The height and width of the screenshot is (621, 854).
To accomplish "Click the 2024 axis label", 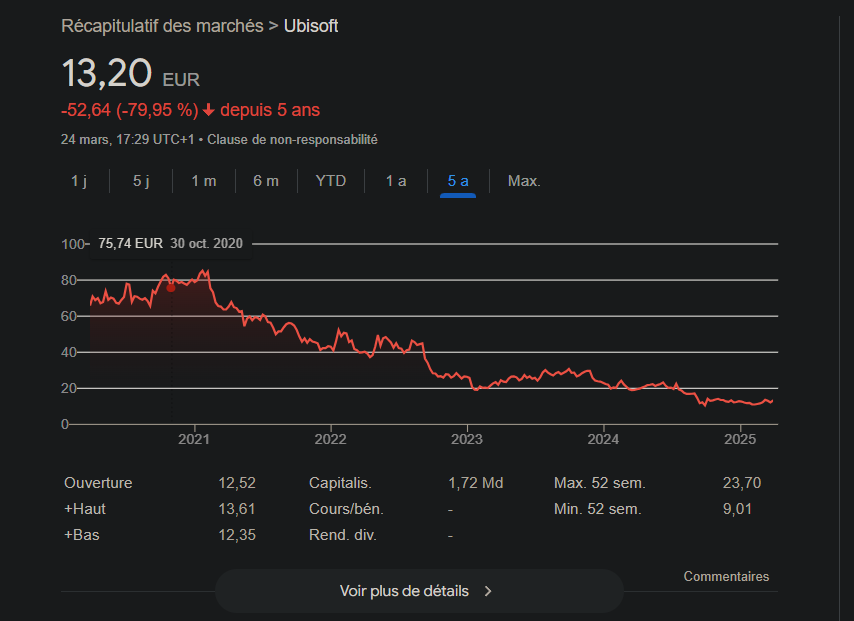I will tap(603, 439).
